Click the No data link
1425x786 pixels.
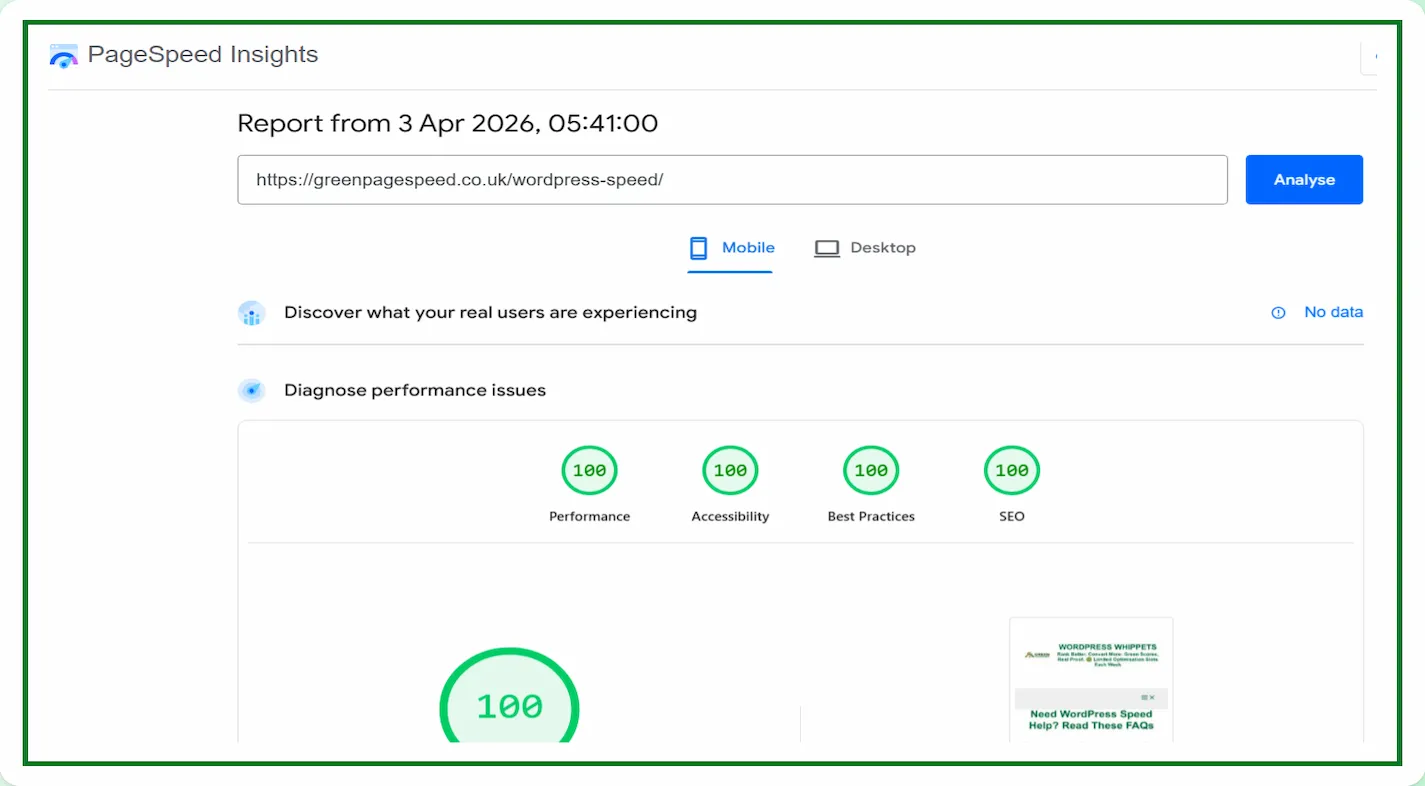tap(1333, 312)
